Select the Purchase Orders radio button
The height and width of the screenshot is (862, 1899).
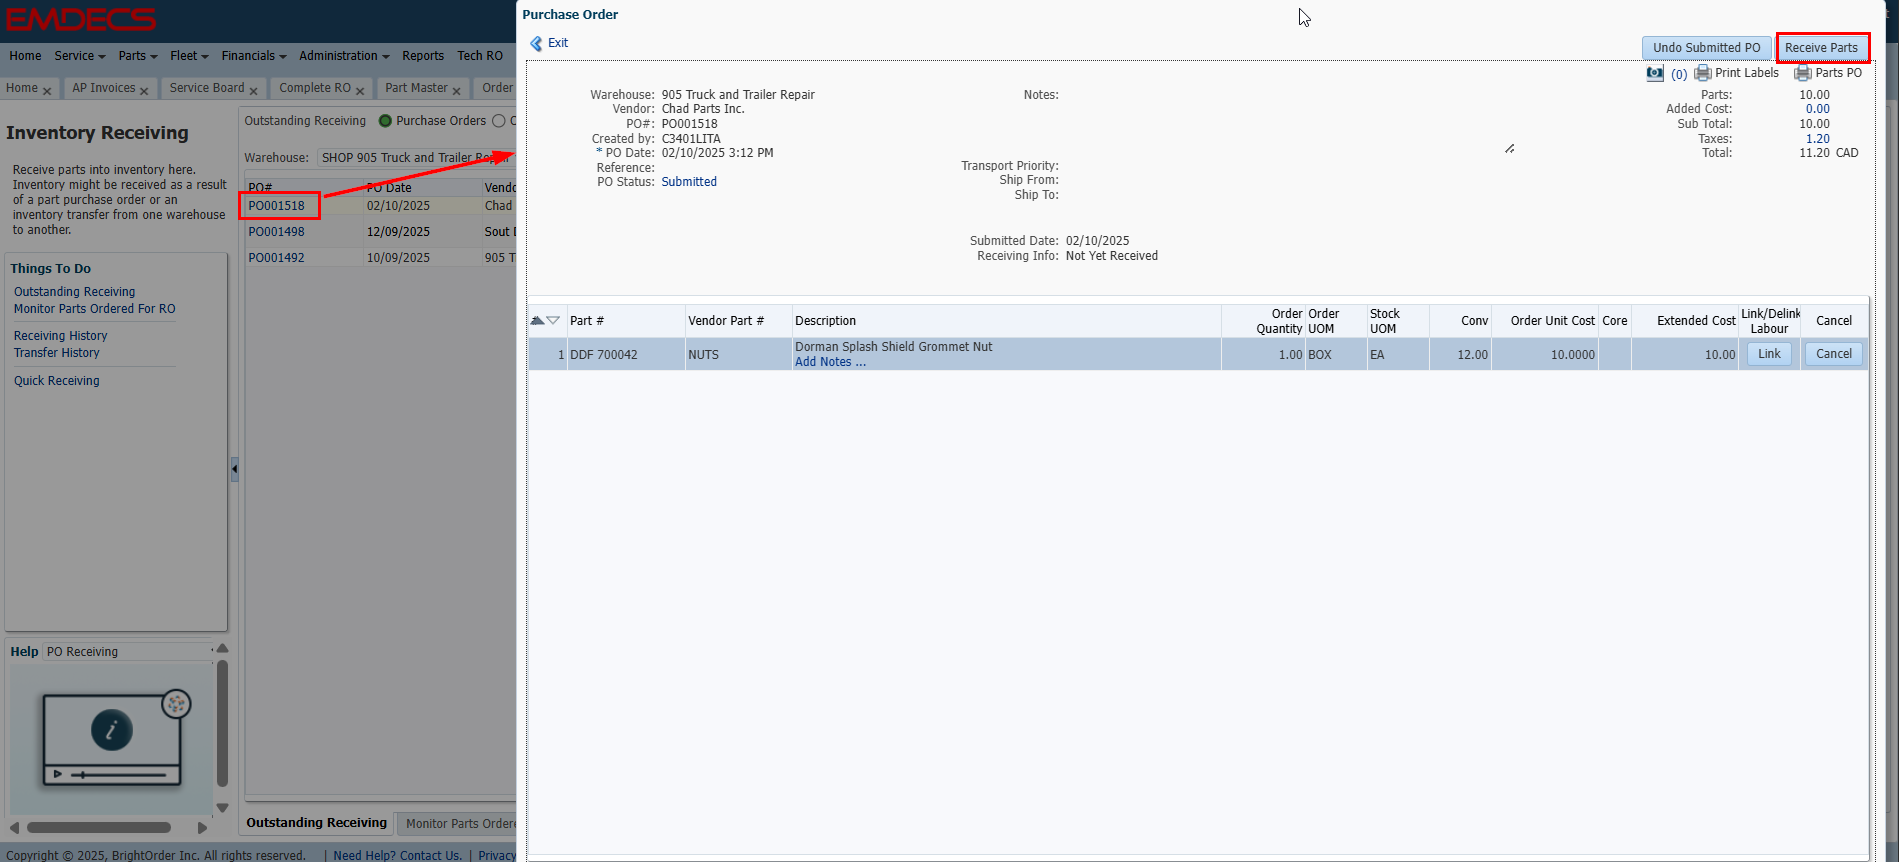(385, 121)
